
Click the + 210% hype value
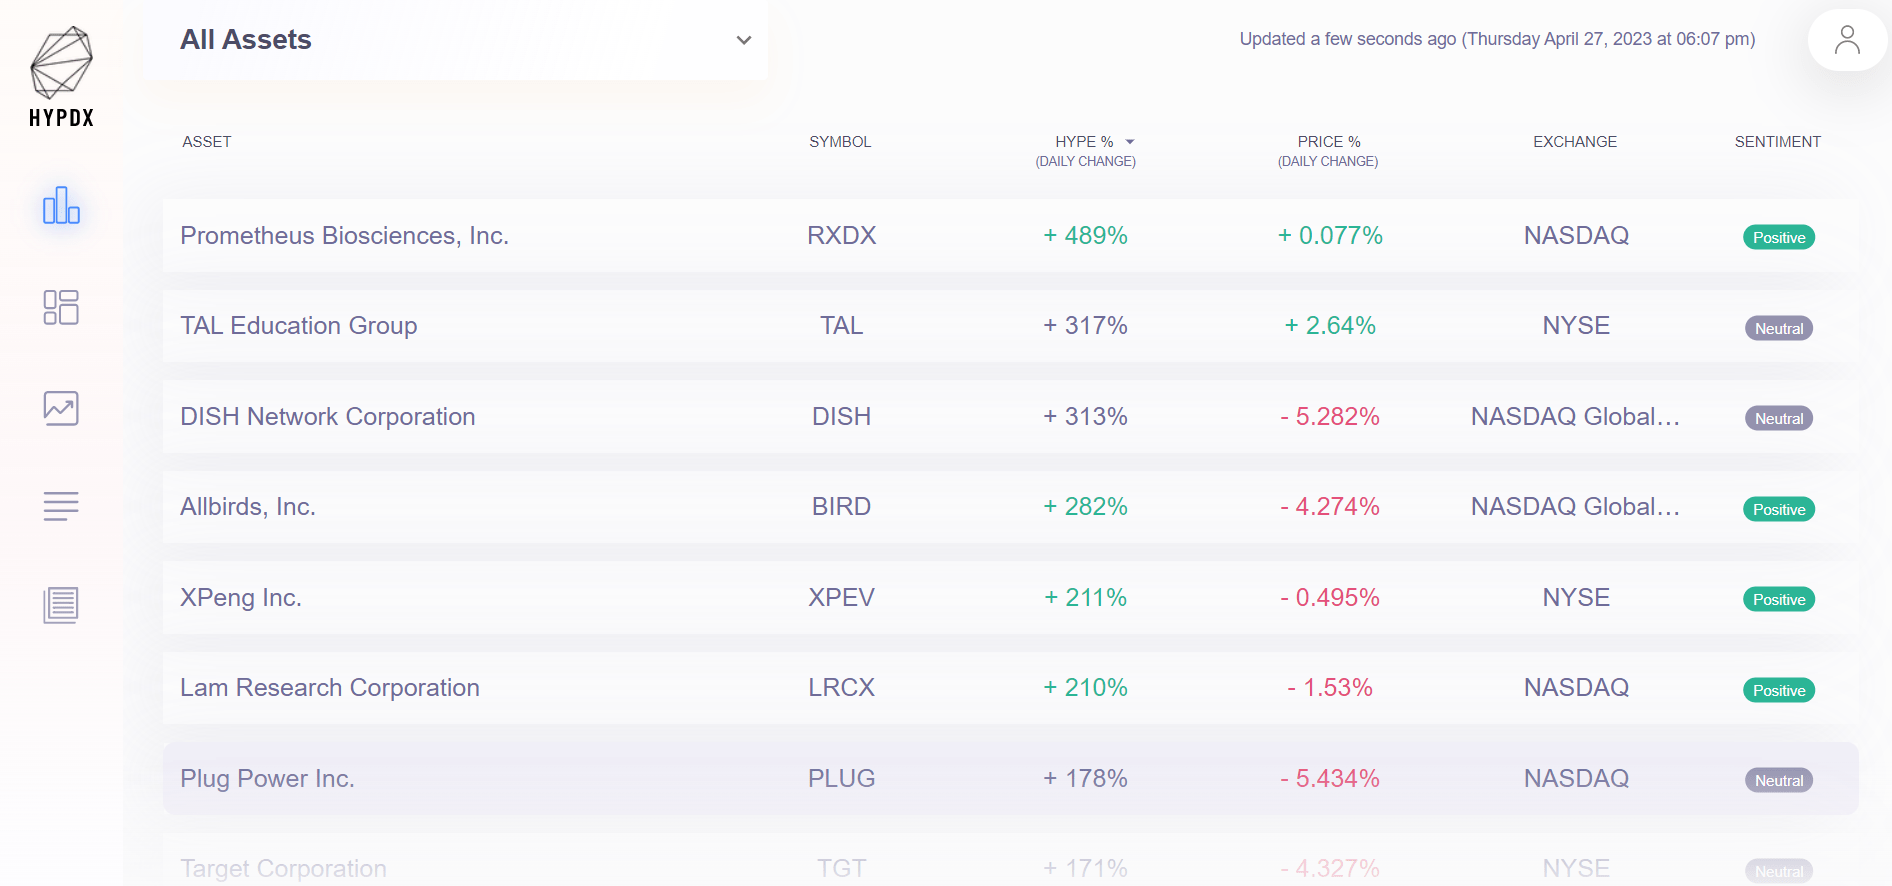pos(1085,688)
